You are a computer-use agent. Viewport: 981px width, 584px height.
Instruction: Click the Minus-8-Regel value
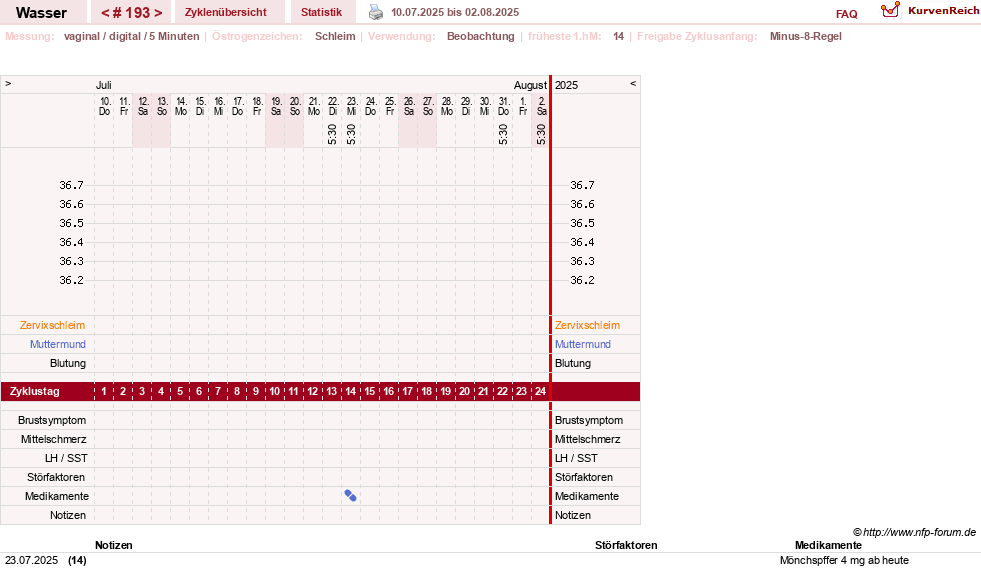point(806,36)
